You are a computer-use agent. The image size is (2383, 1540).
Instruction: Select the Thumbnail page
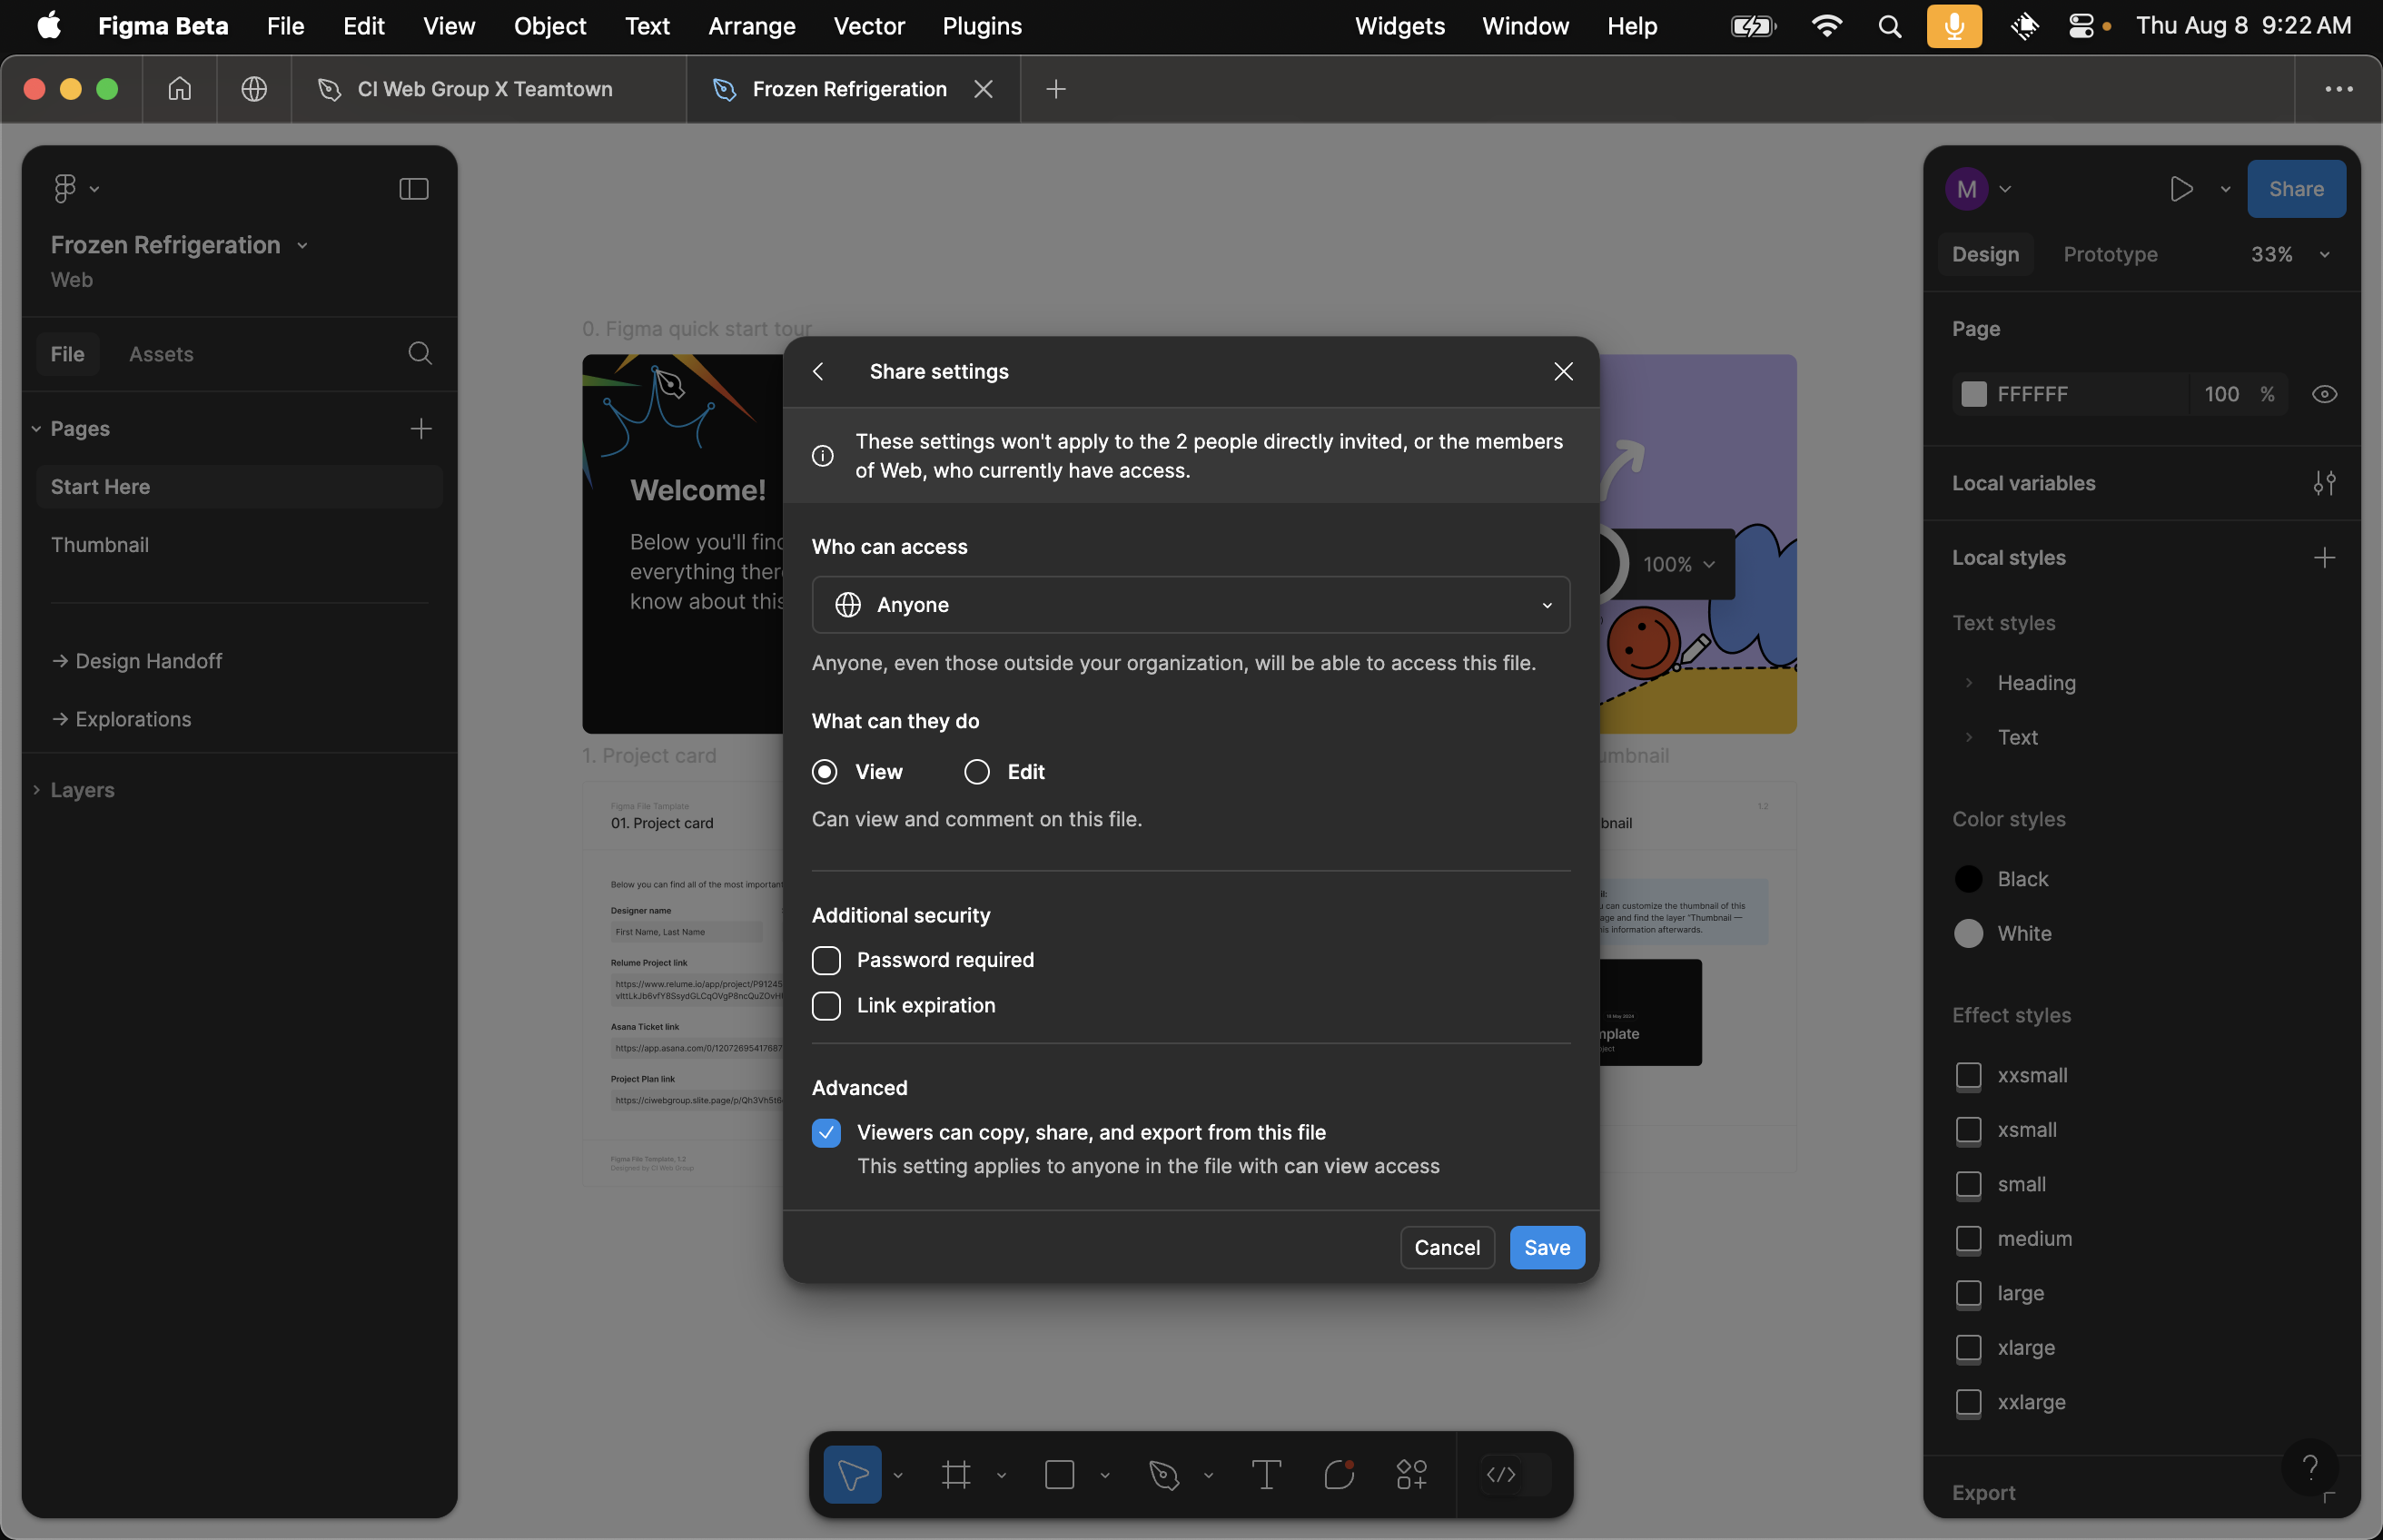[x=239, y=544]
